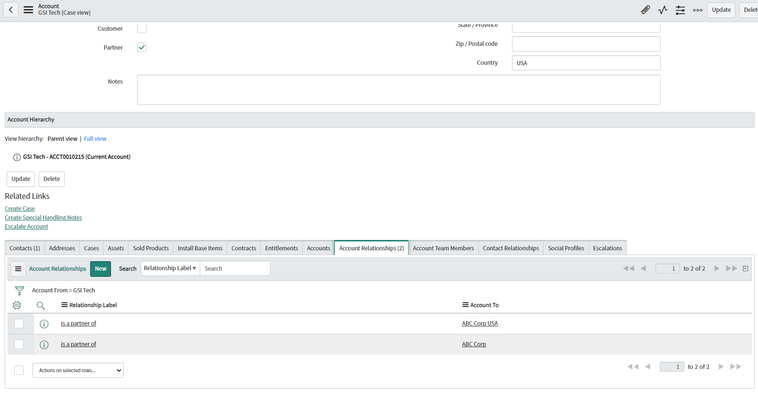The height and width of the screenshot is (393, 758).
Task: Toggle column search magnifier icon in list
Action: point(41,305)
